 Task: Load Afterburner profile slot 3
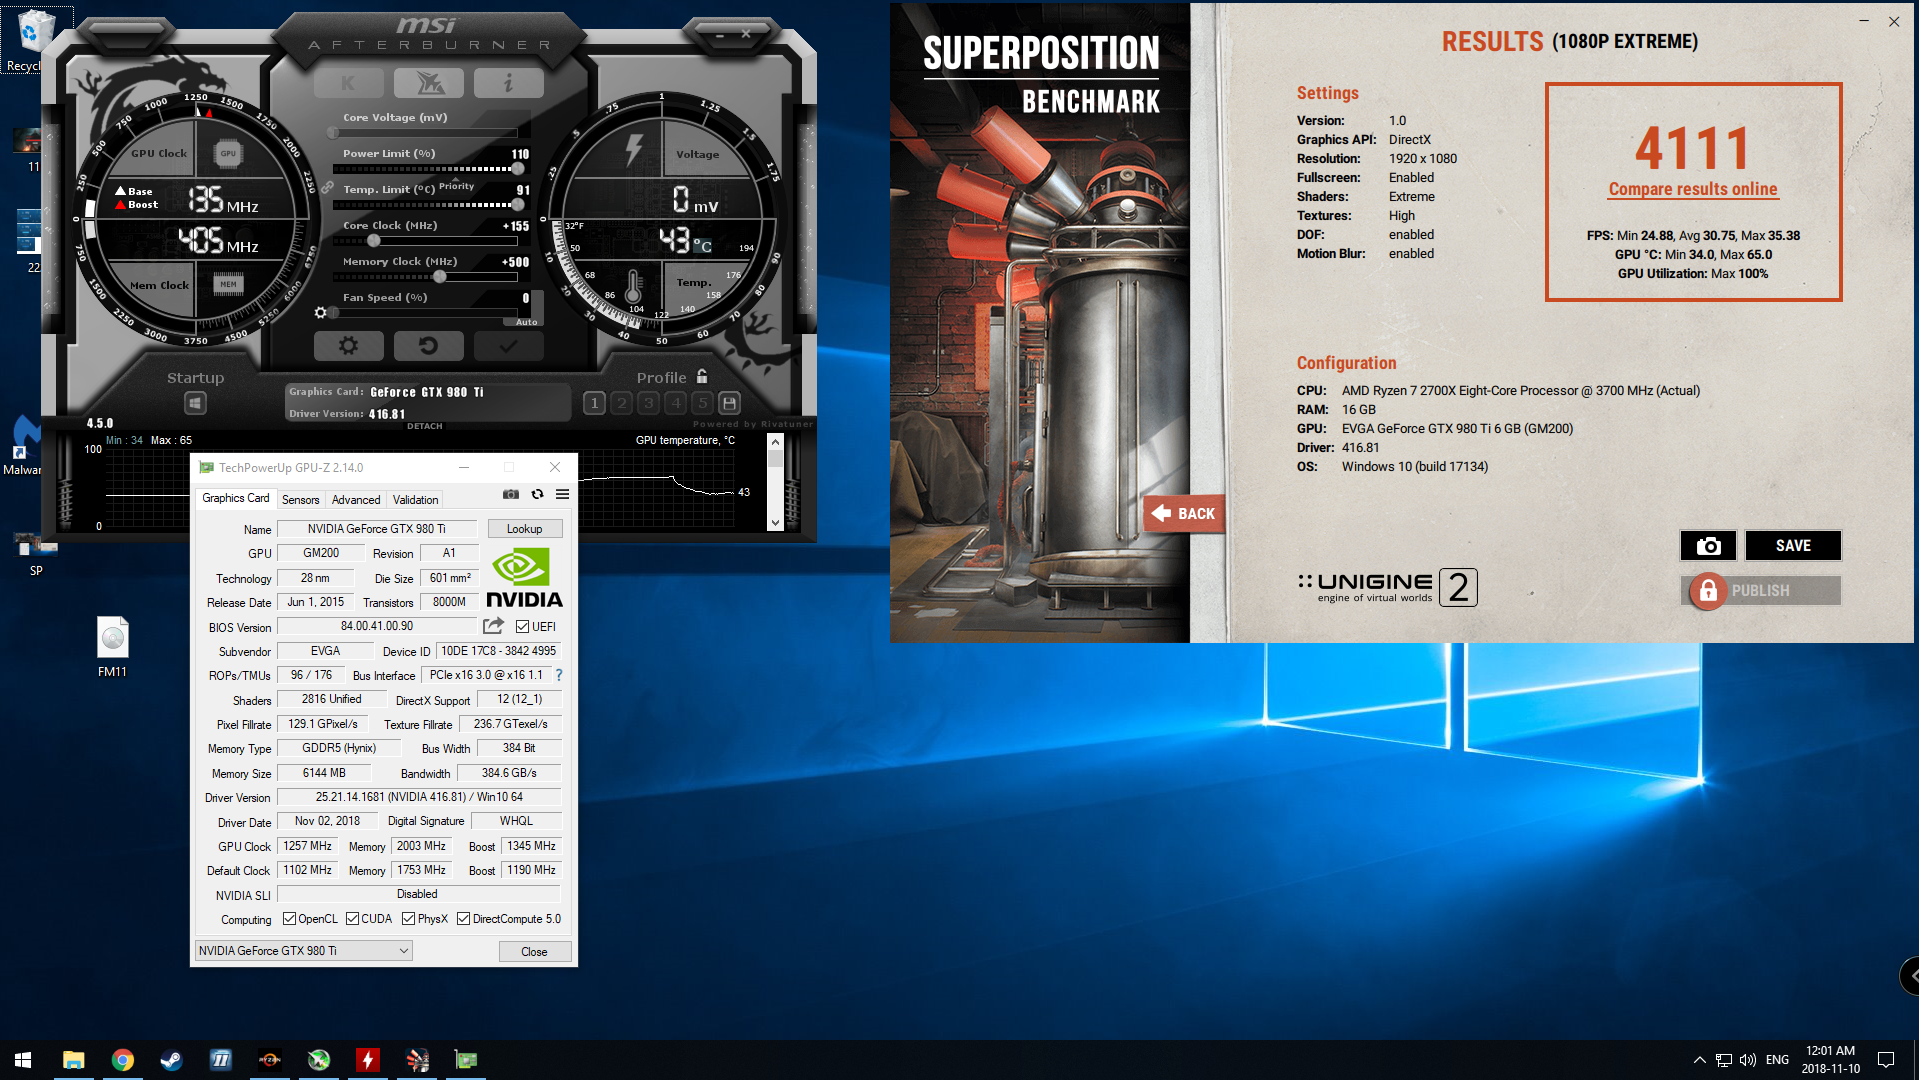tap(649, 404)
